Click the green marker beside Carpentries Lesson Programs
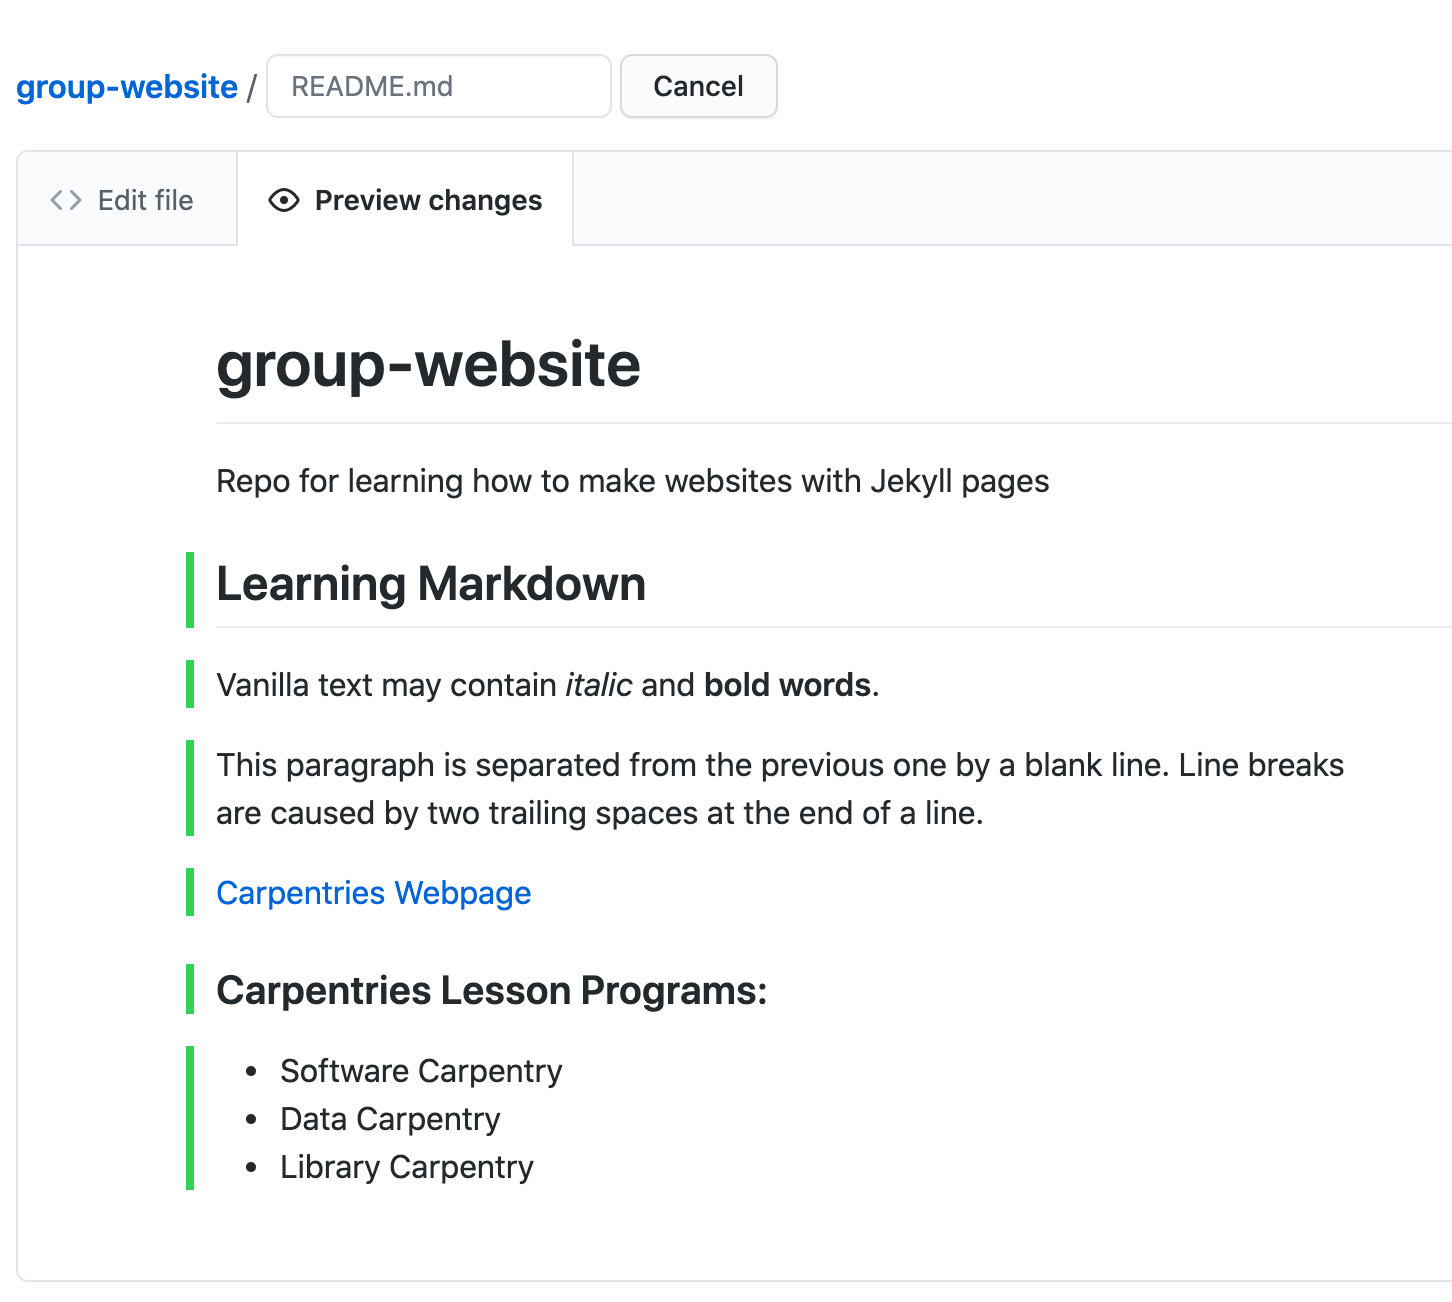Viewport: 1452px width, 1302px height. pyautogui.click(x=190, y=990)
